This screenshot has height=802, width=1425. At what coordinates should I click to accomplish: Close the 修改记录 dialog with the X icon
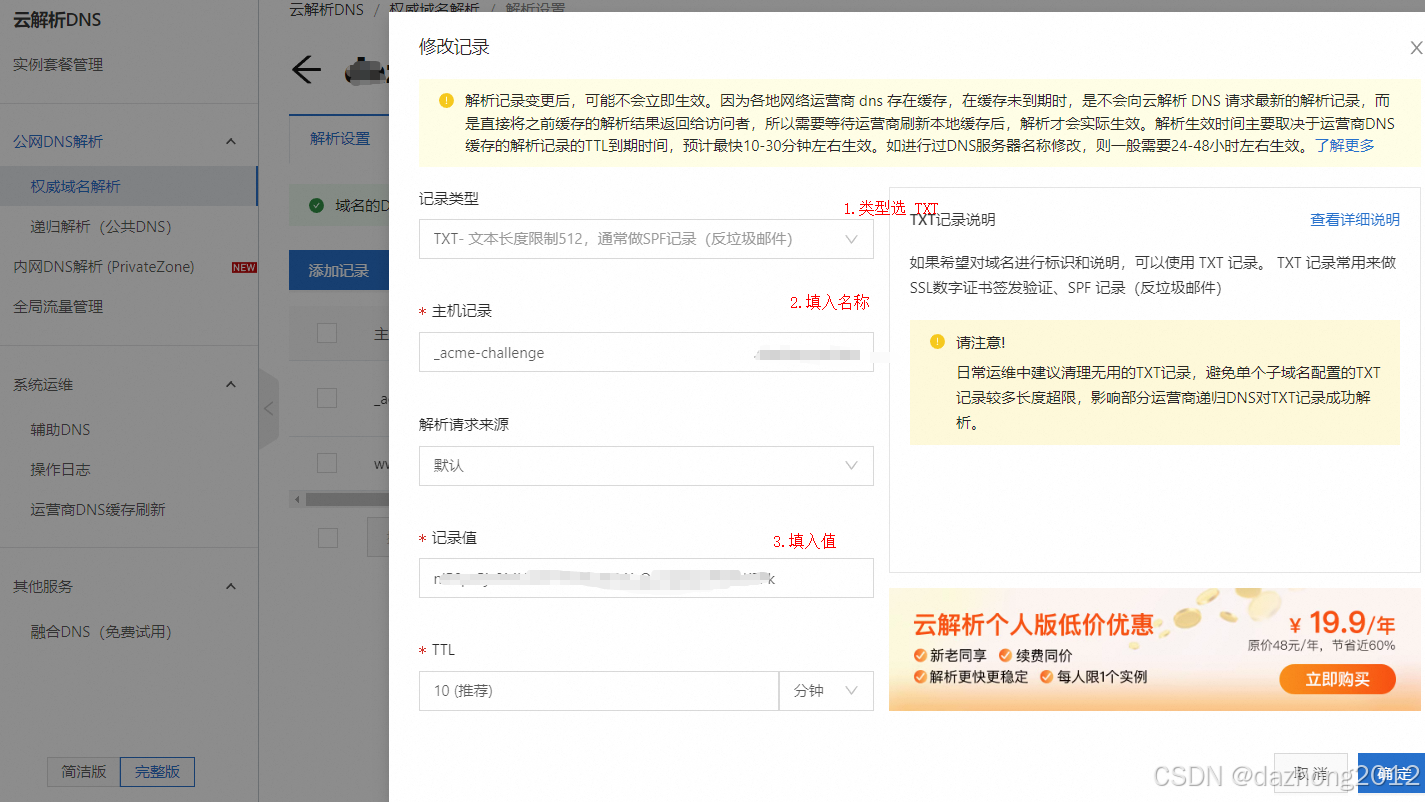(1415, 48)
